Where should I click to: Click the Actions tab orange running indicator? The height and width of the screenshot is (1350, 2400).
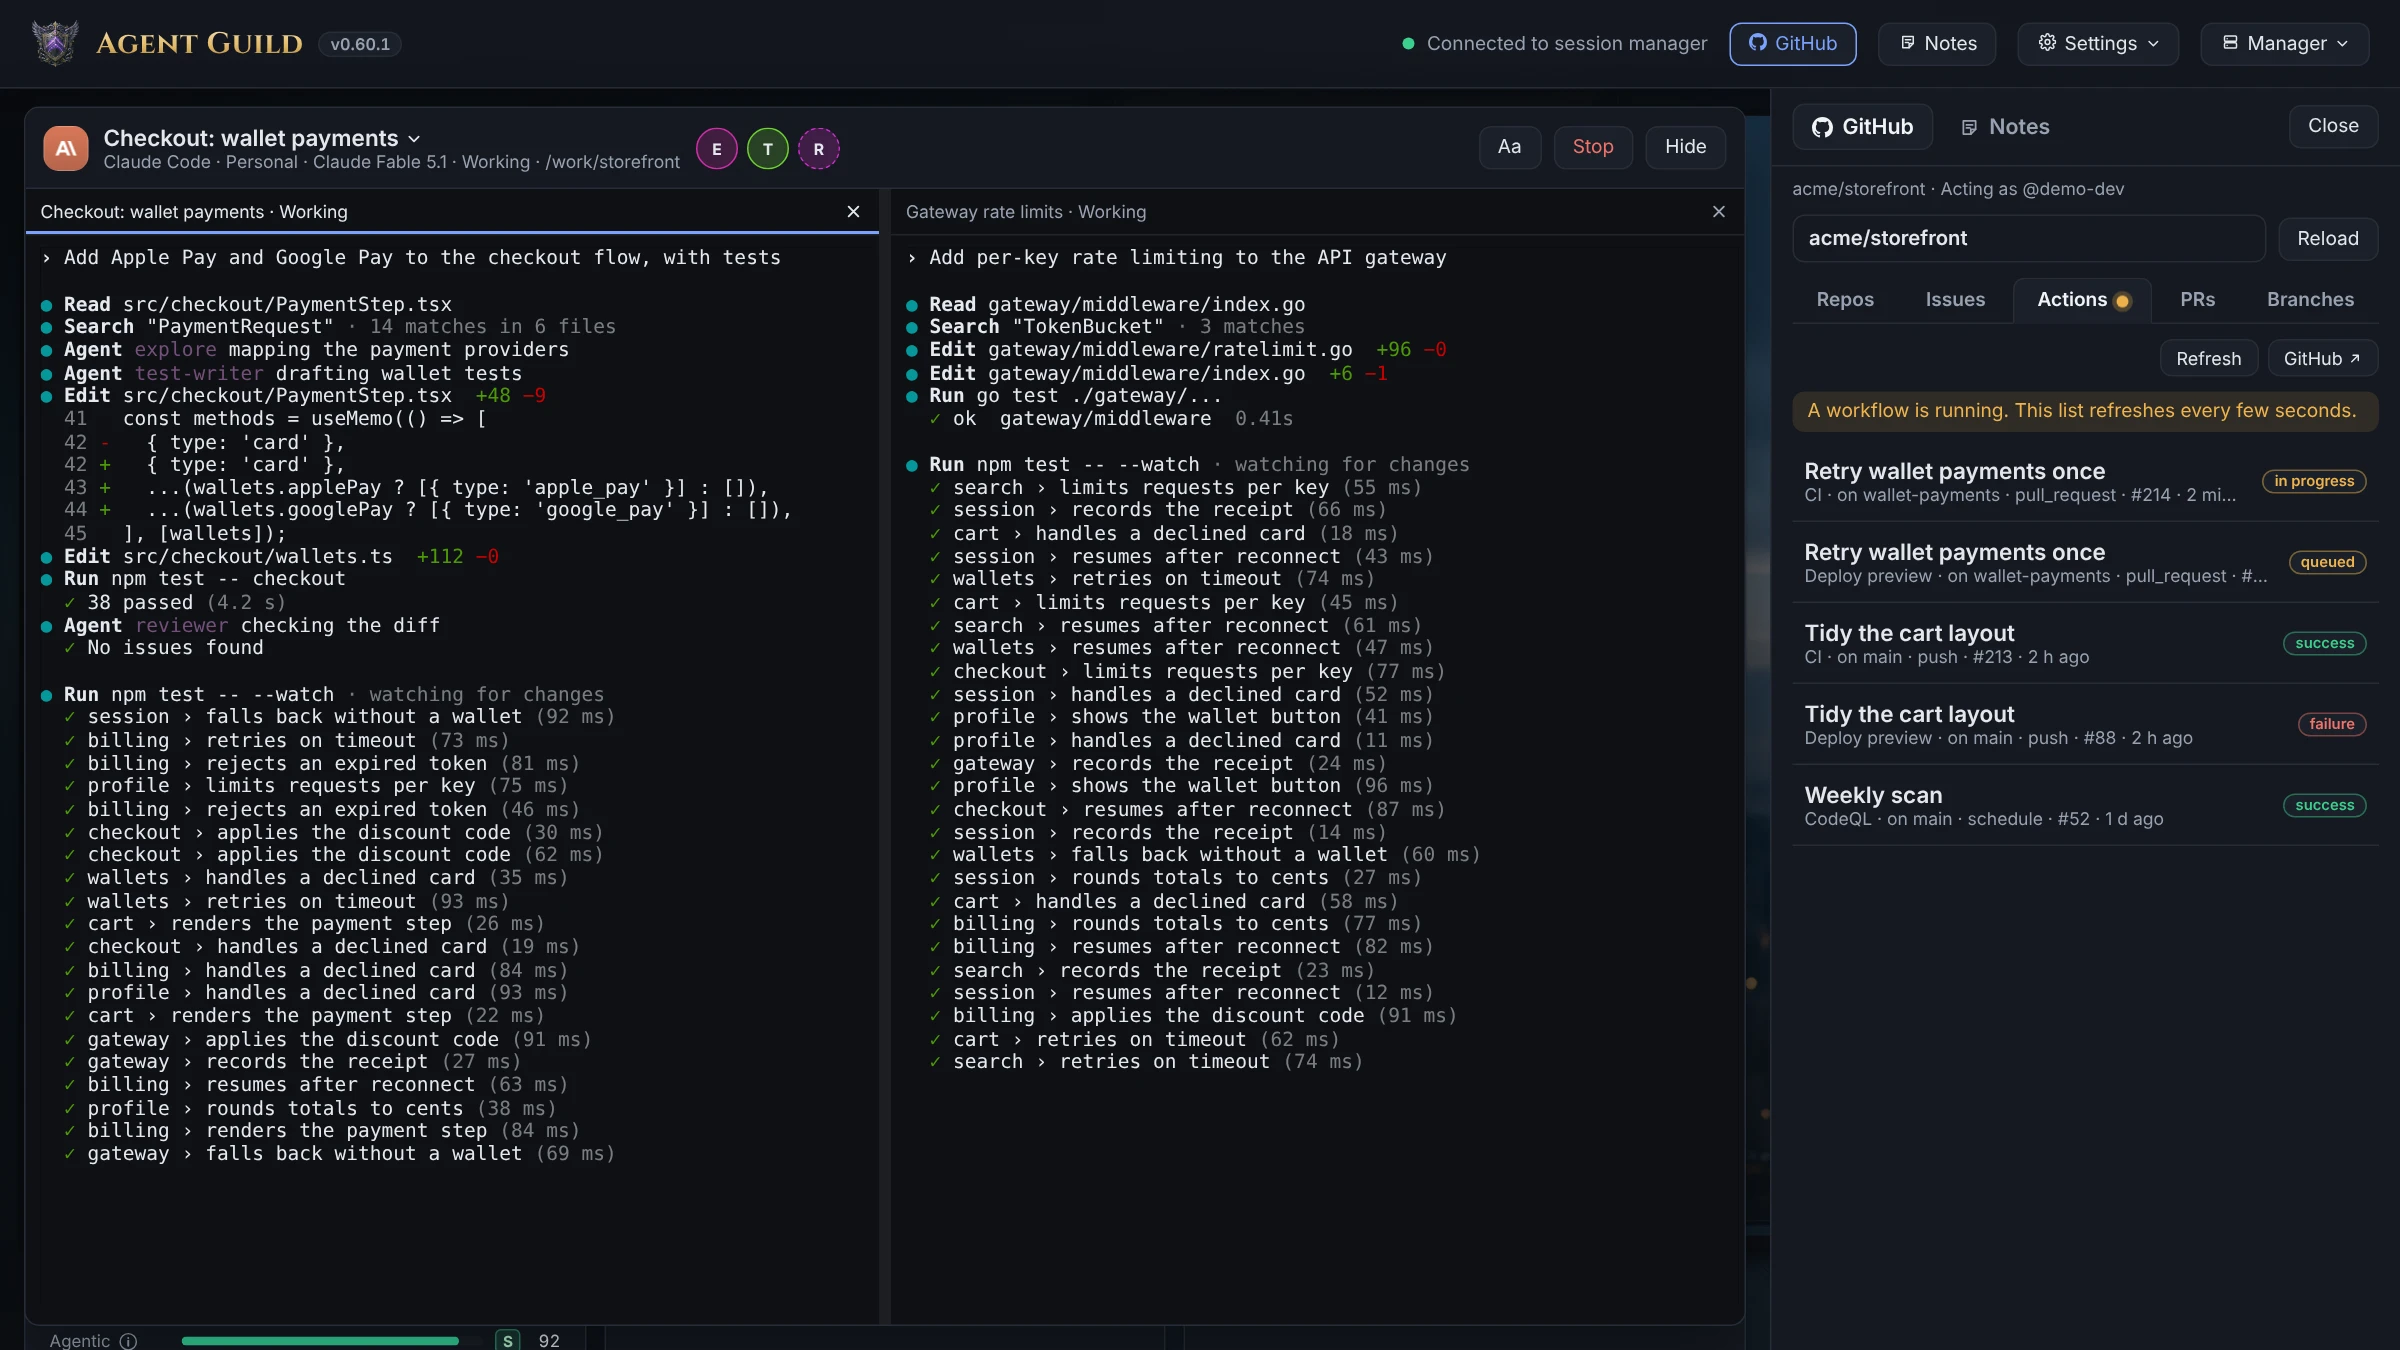coord(2123,301)
